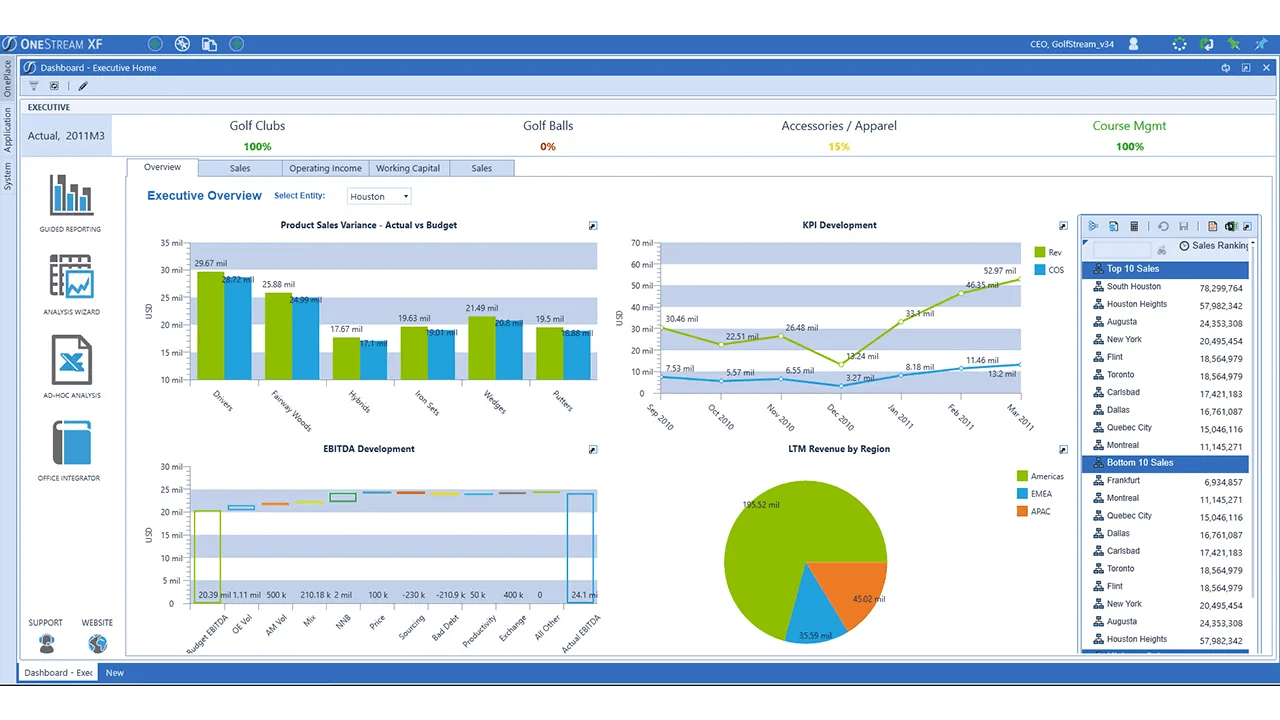This screenshot has width=1280, height=720.
Task: Pop out the EBITDA Development chart
Action: (592, 449)
